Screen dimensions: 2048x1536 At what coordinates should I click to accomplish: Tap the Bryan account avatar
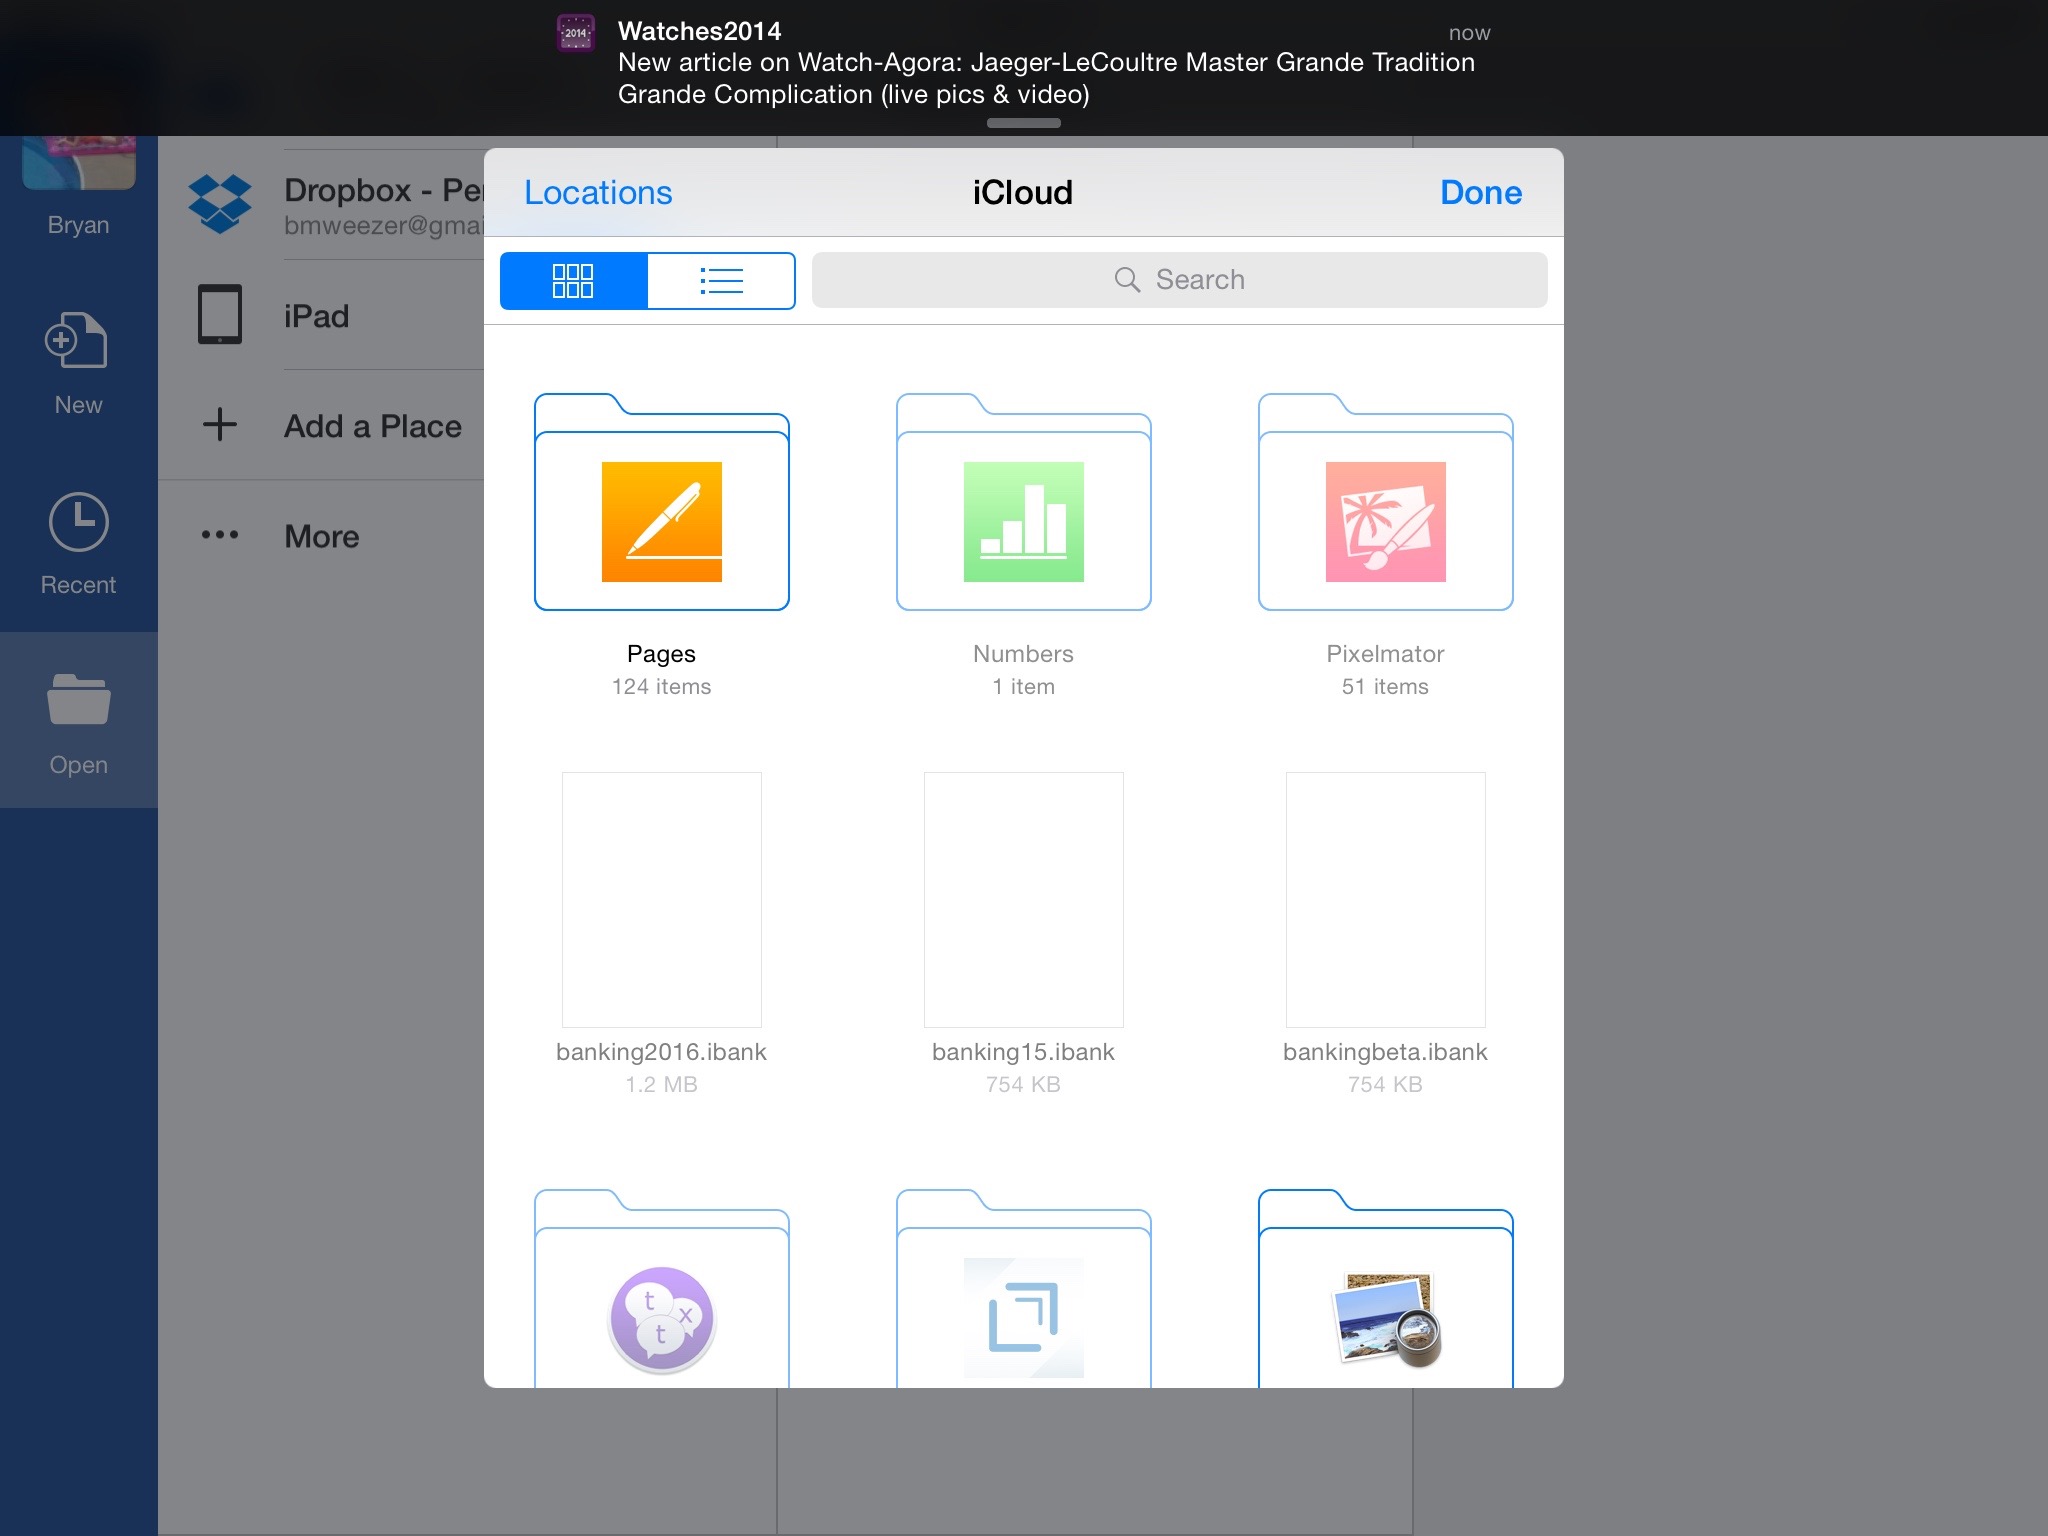[78, 162]
